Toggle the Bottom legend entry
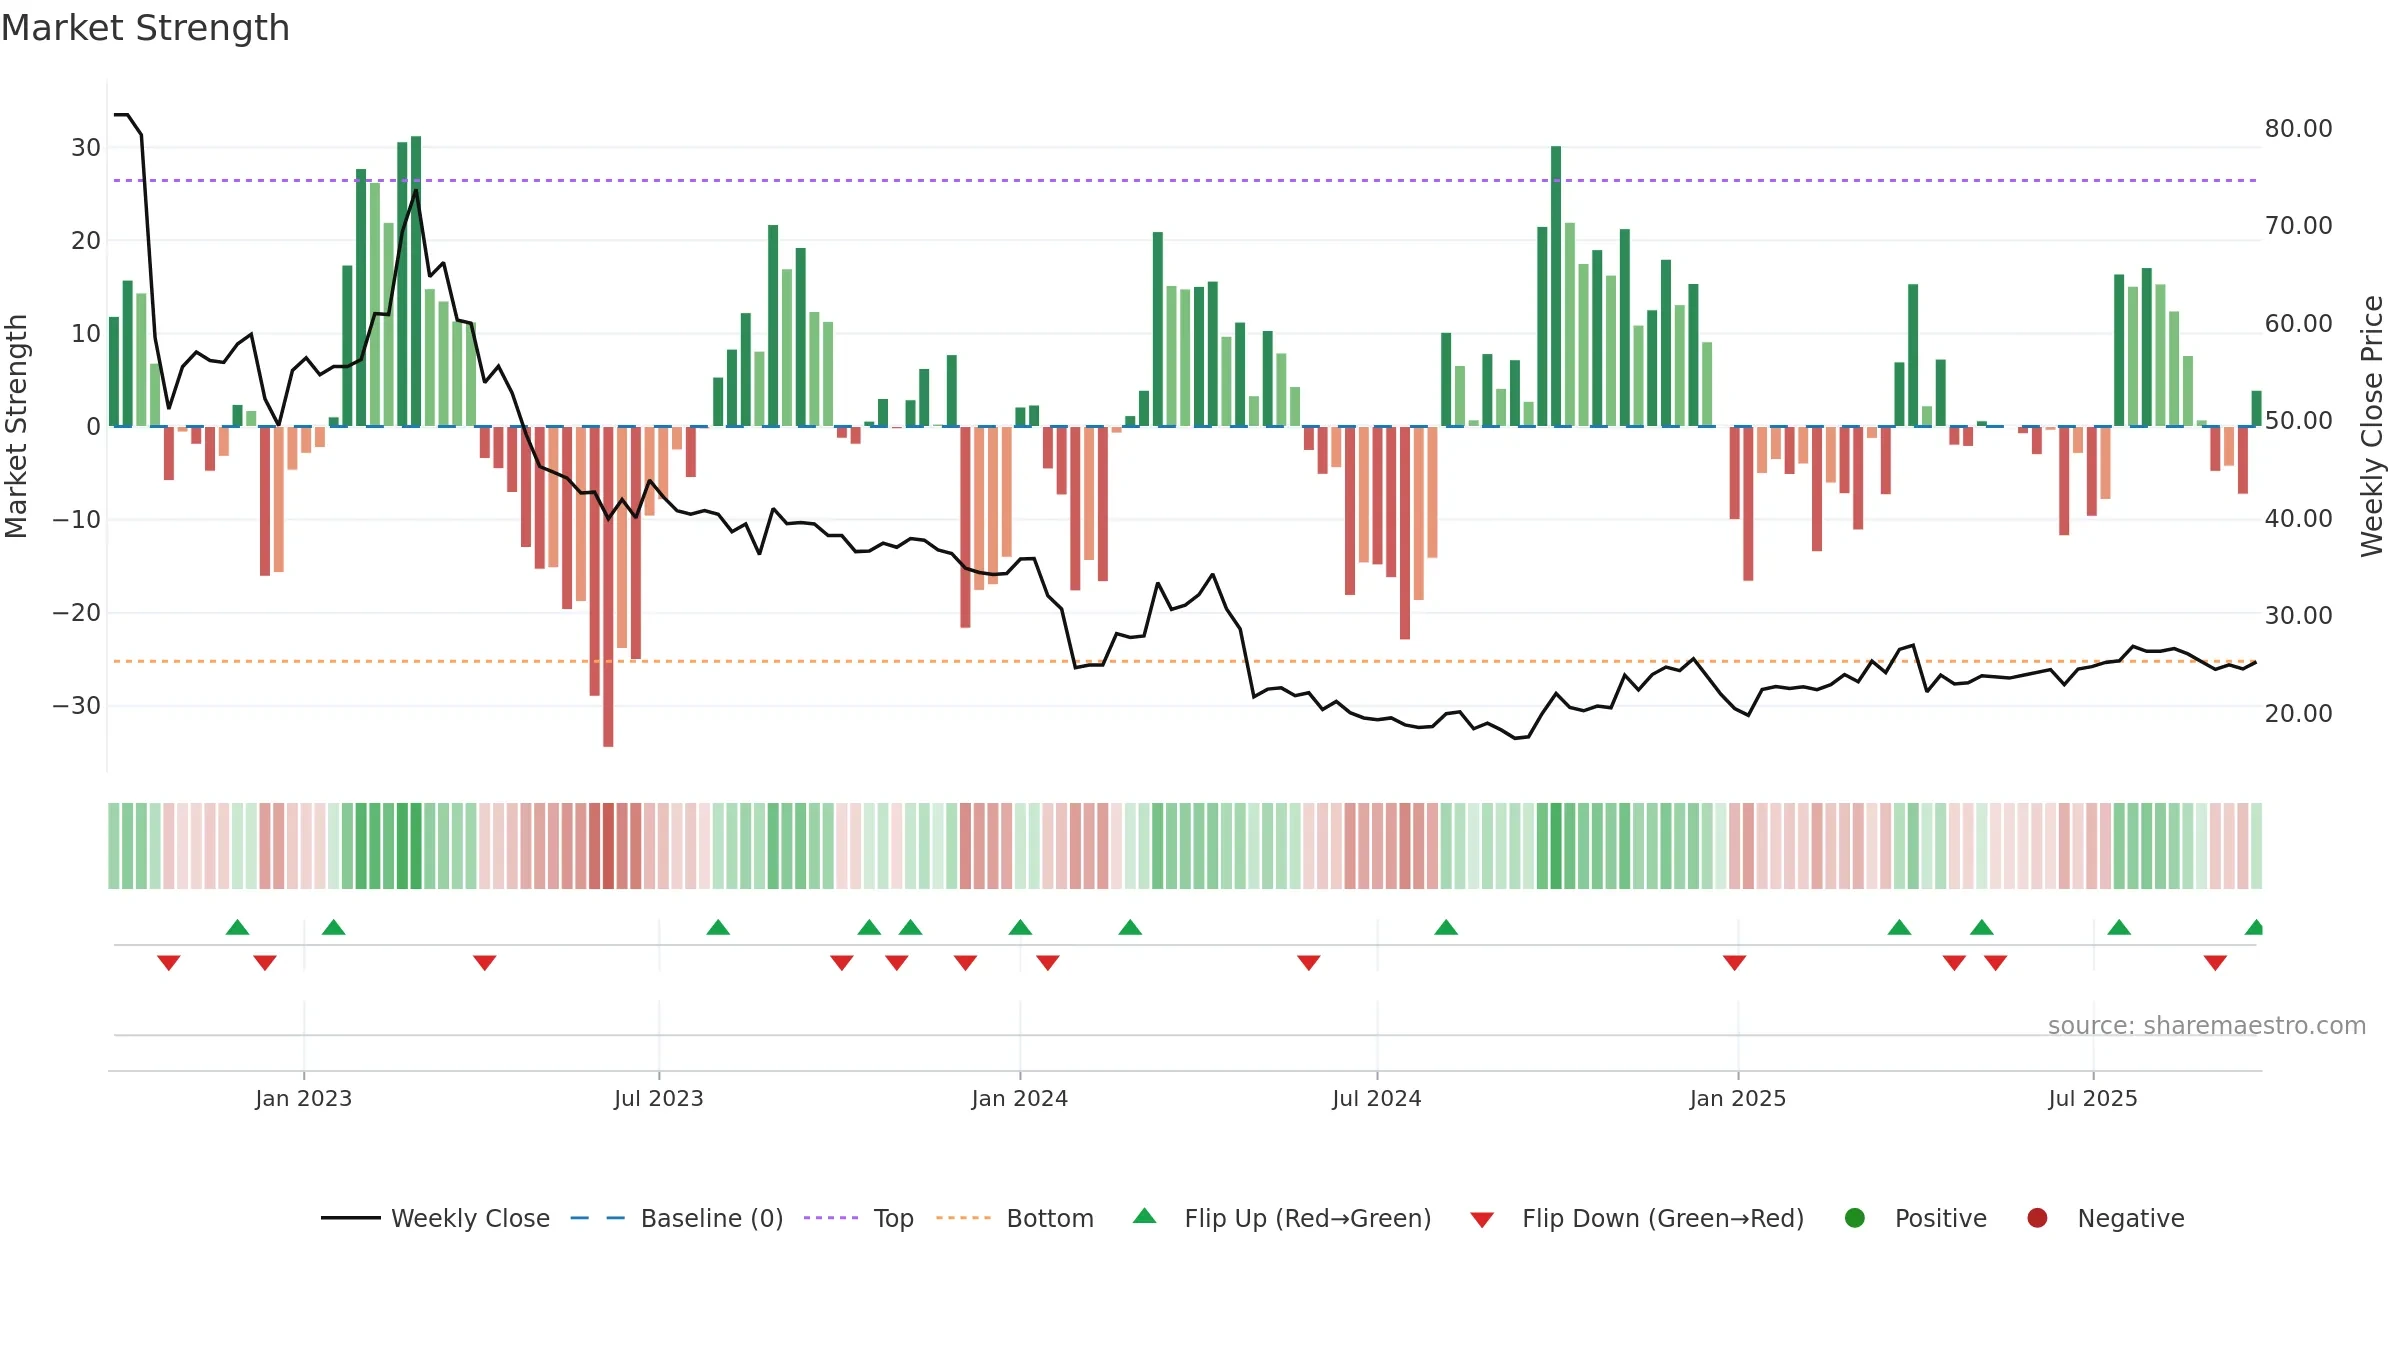Screen dimensions: 2400x1350 pyautogui.click(x=1015, y=1218)
